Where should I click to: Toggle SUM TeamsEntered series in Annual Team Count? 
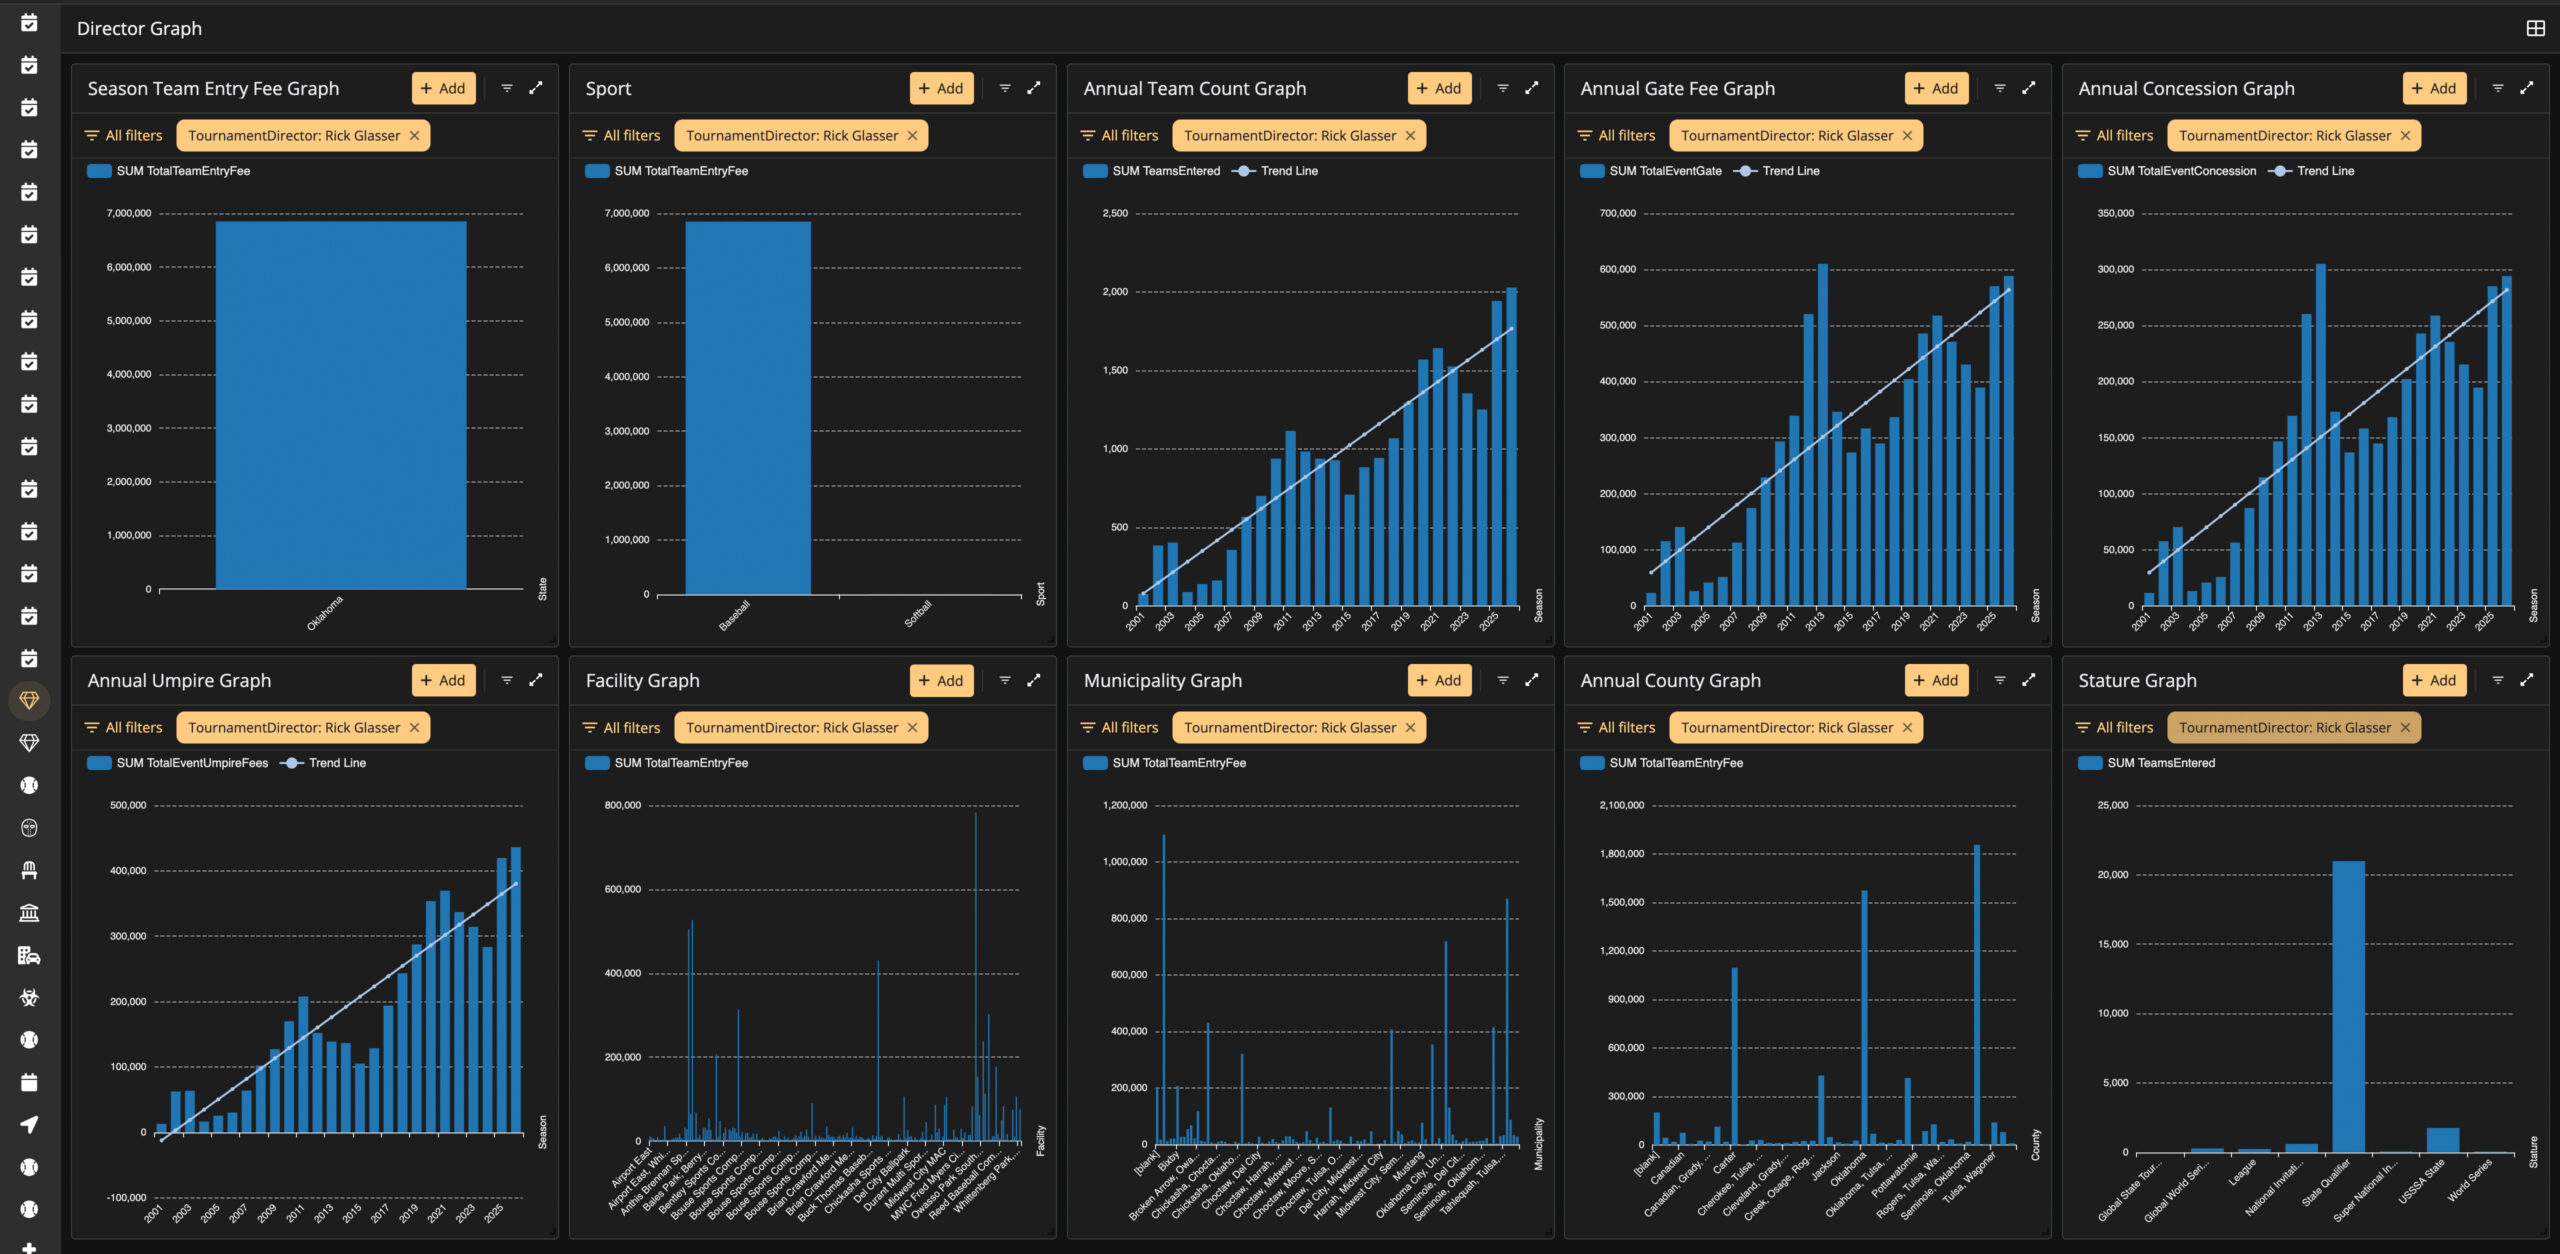(1152, 171)
